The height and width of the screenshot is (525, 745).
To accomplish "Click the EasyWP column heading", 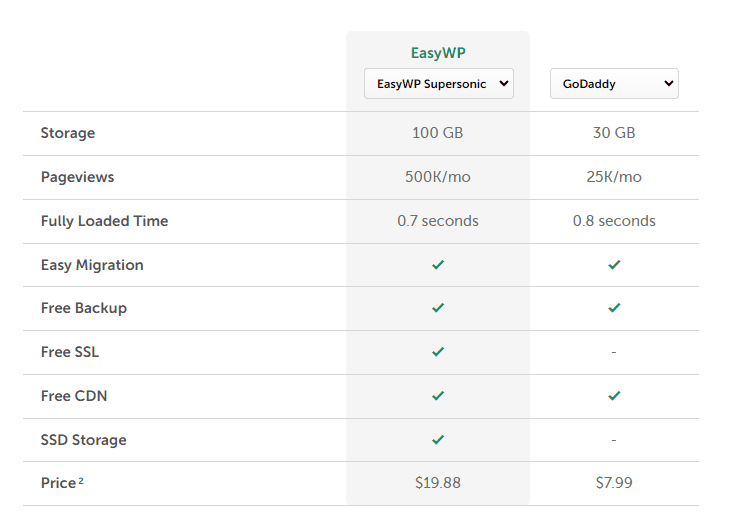I will (x=438, y=53).
